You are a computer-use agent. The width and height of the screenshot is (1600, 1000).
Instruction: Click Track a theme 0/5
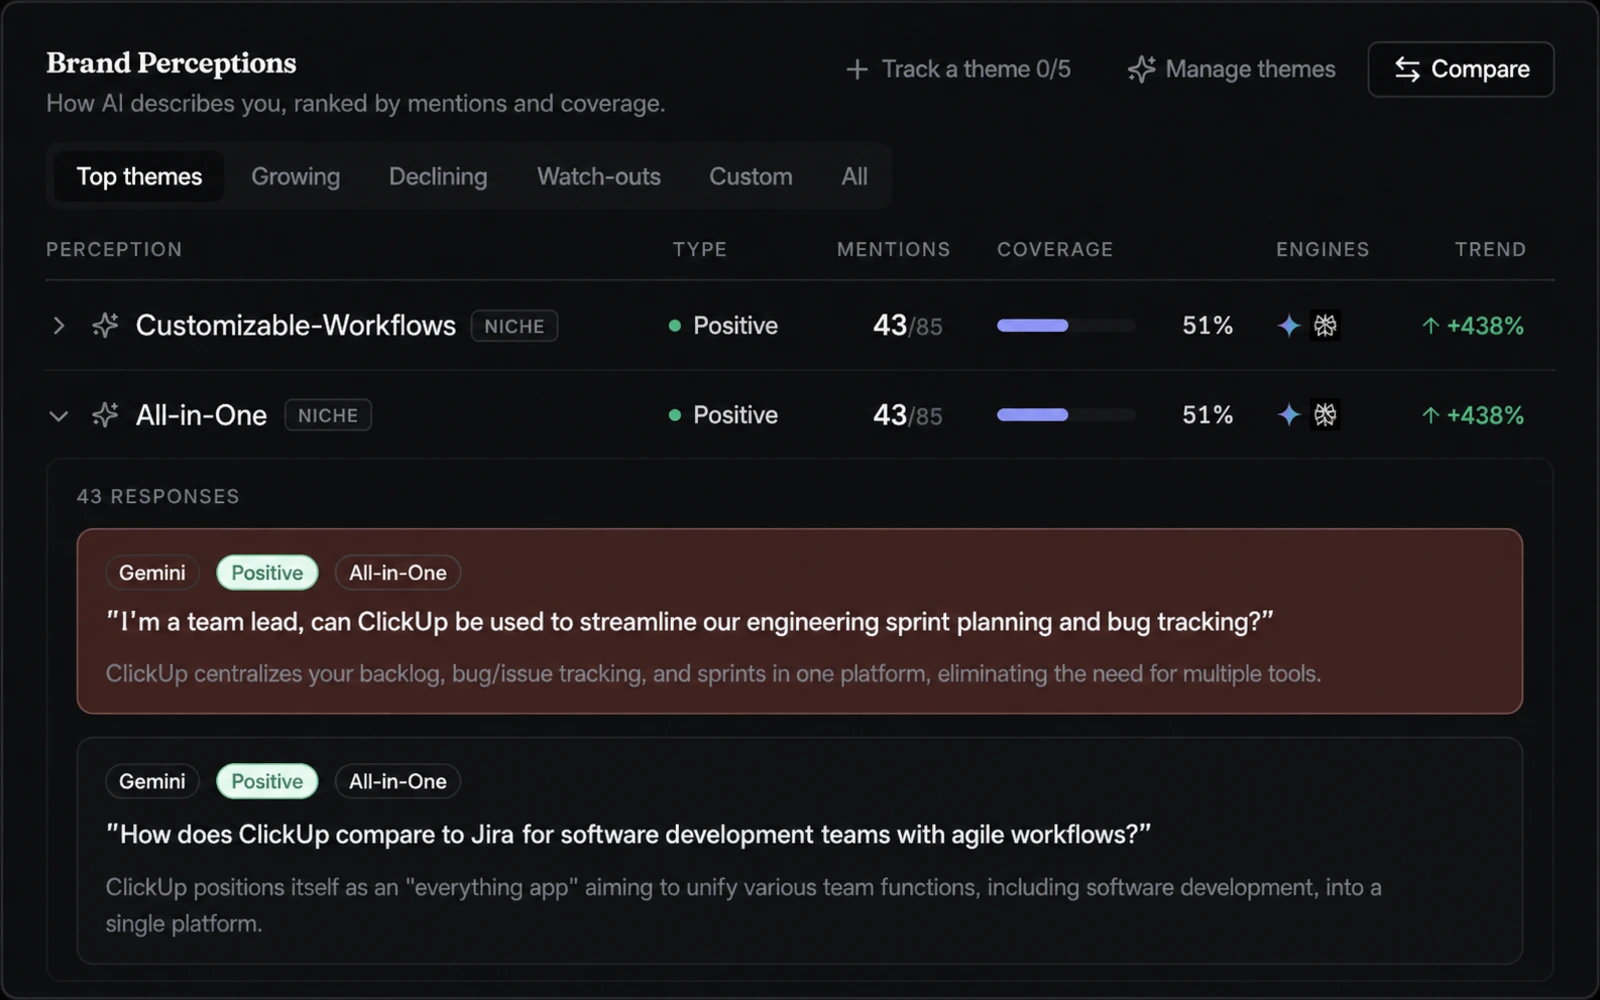point(958,69)
